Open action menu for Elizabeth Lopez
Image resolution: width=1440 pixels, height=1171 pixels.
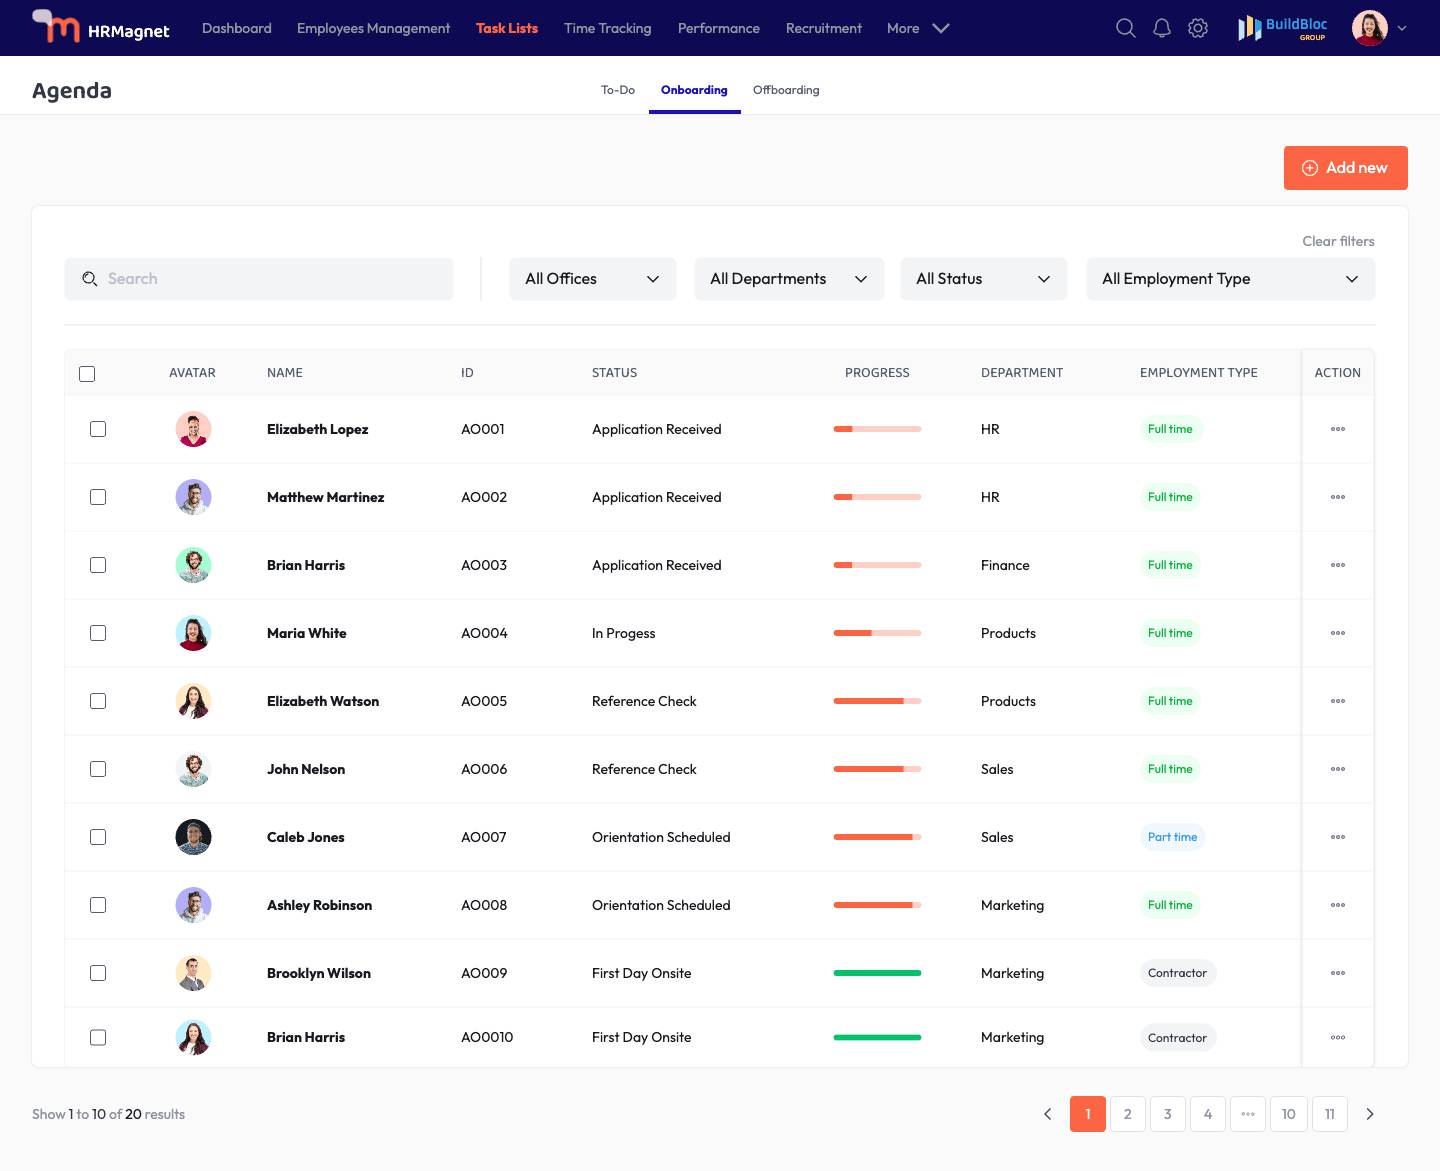(x=1338, y=429)
